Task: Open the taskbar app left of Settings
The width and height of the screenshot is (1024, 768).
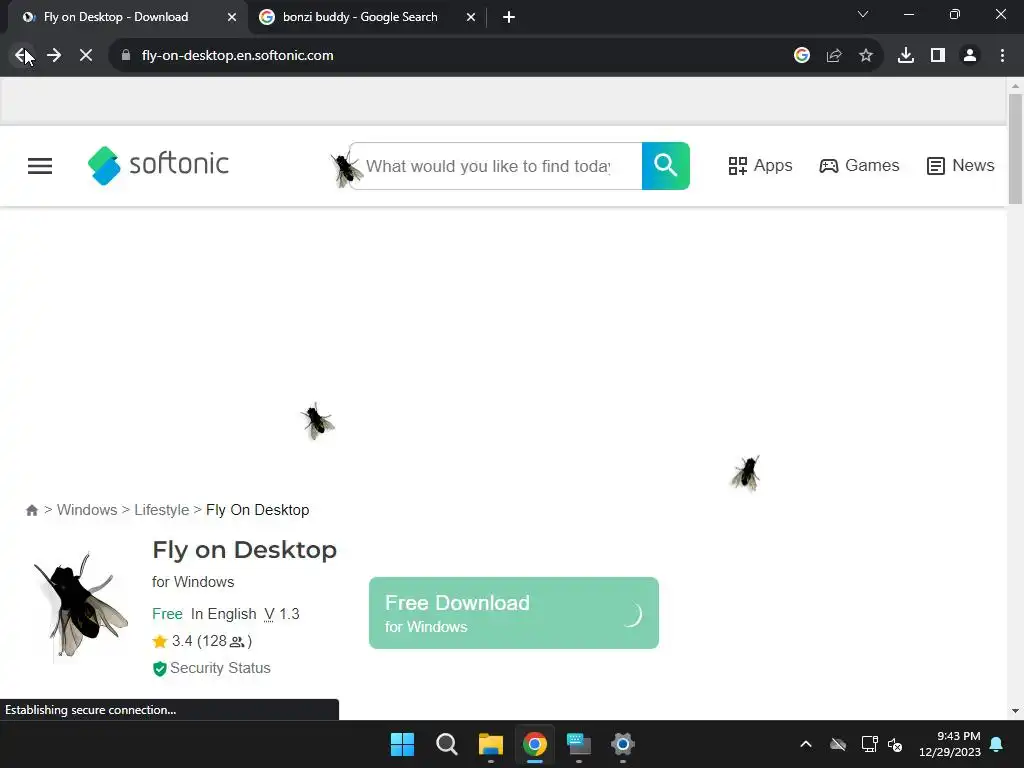Action: (579, 744)
